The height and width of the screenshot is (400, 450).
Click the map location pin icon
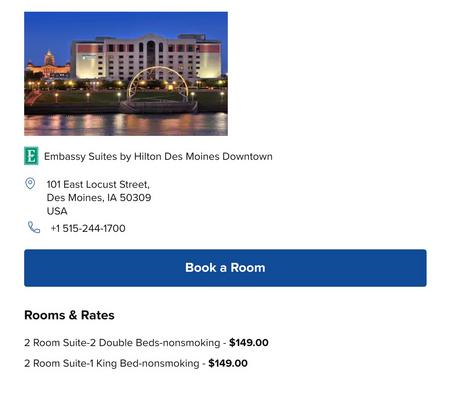point(30,184)
